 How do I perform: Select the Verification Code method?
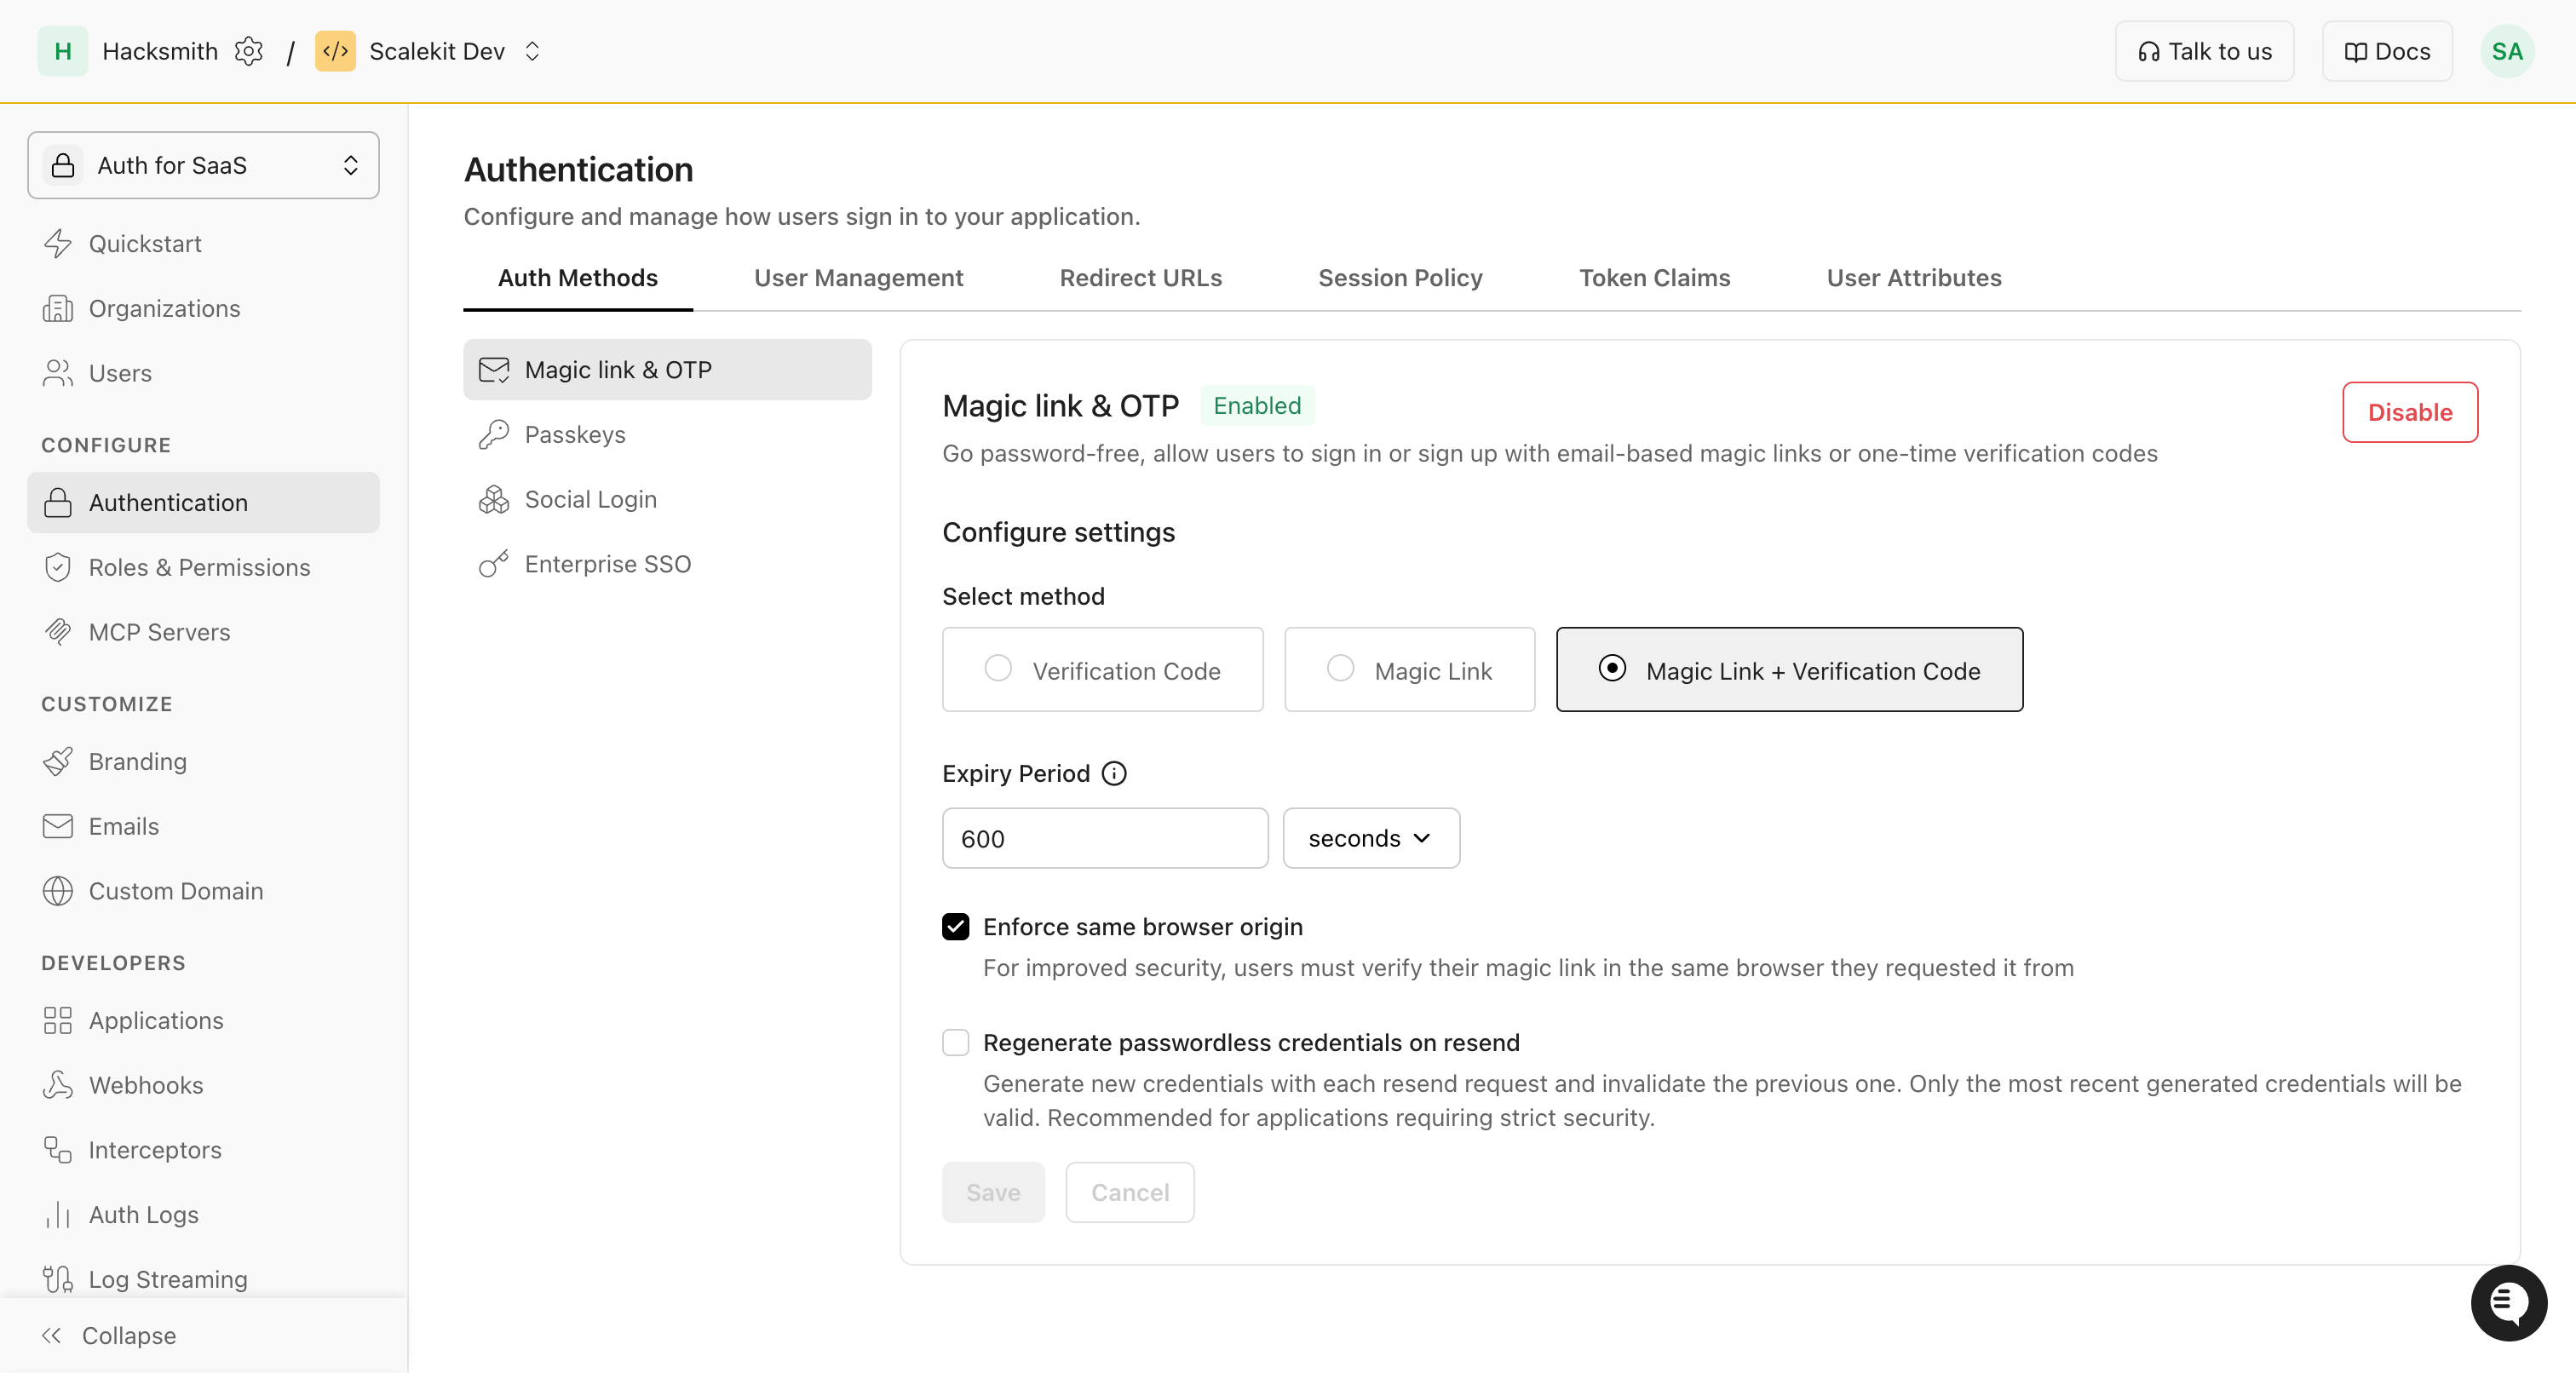1102,669
